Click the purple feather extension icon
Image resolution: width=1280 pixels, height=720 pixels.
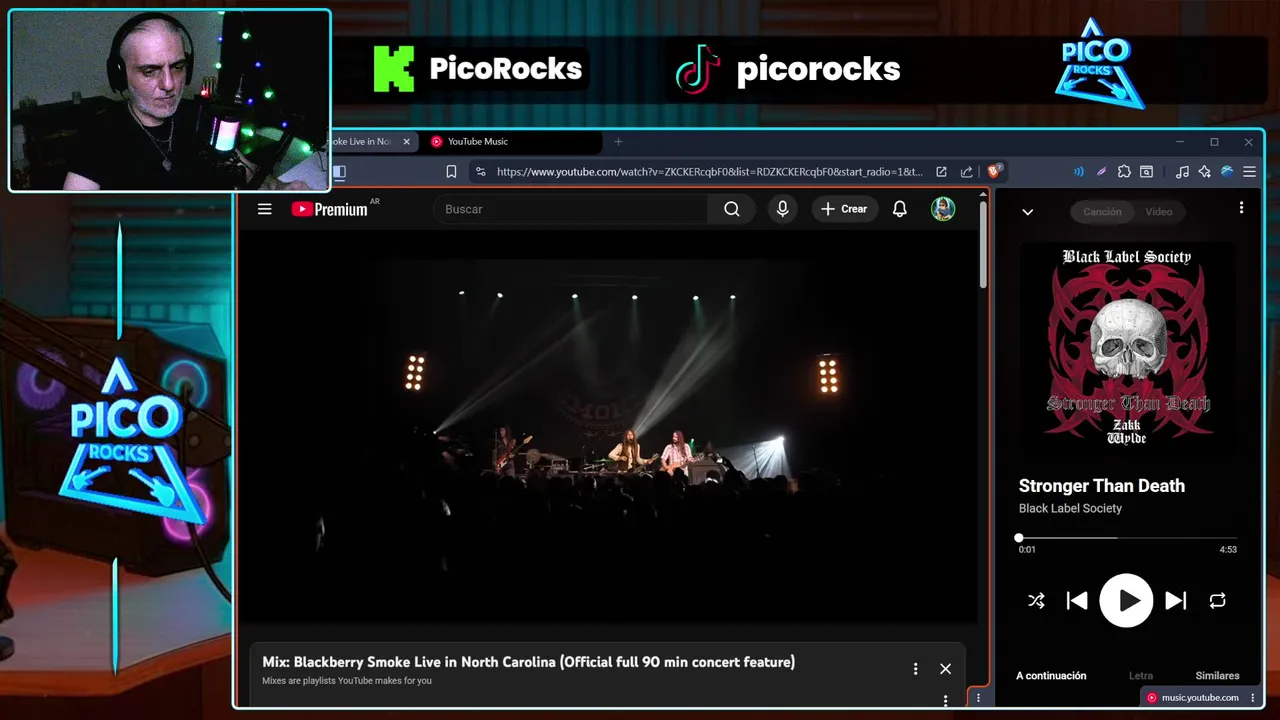[x=1101, y=172]
